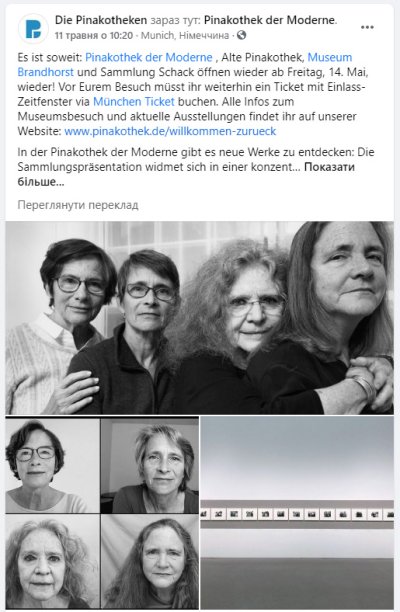400x612 pixels.
Task: Open the curly-haired woman portrait in grid
Action: [x=52, y=561]
